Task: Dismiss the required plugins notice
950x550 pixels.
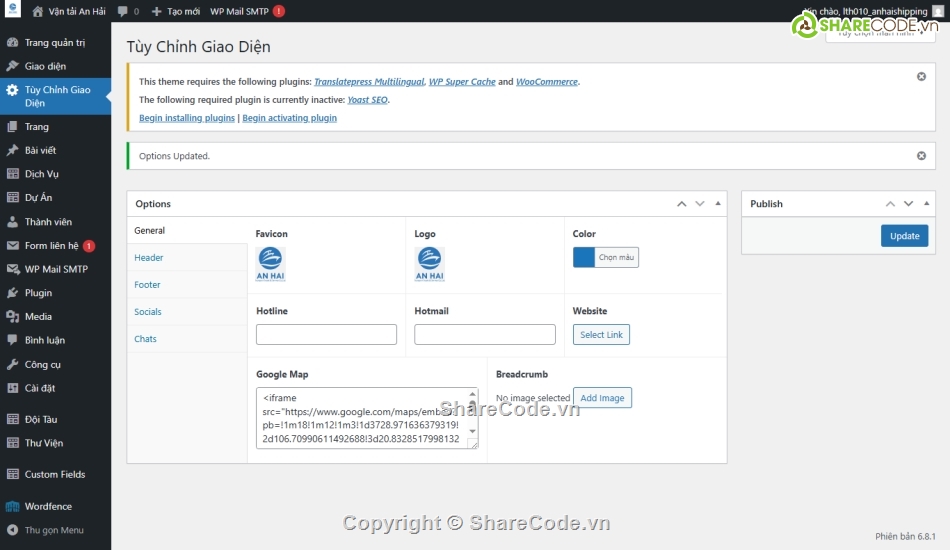Action: pos(921,76)
